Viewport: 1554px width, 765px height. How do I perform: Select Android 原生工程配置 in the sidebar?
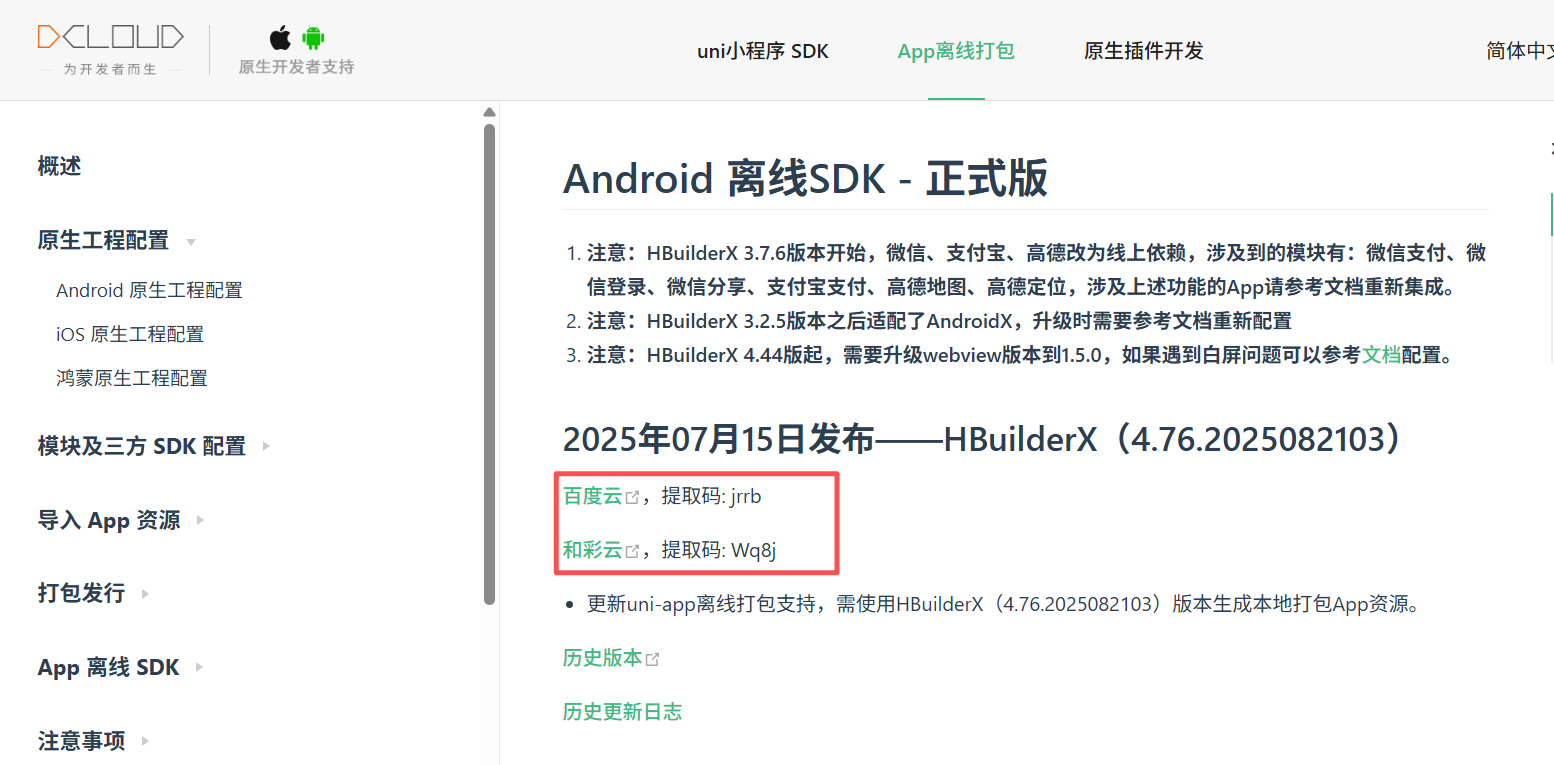(x=148, y=290)
